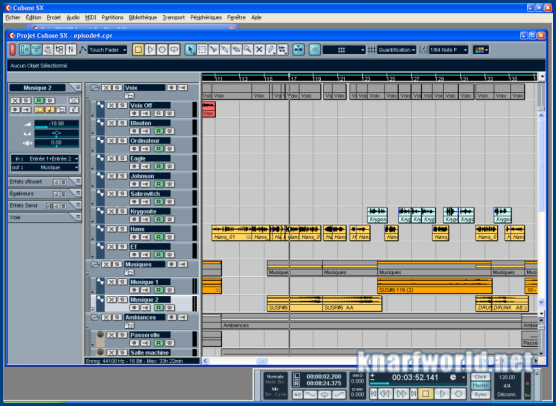Open the Bibliothèque menu
The height and width of the screenshot is (406, 556).
point(143,17)
